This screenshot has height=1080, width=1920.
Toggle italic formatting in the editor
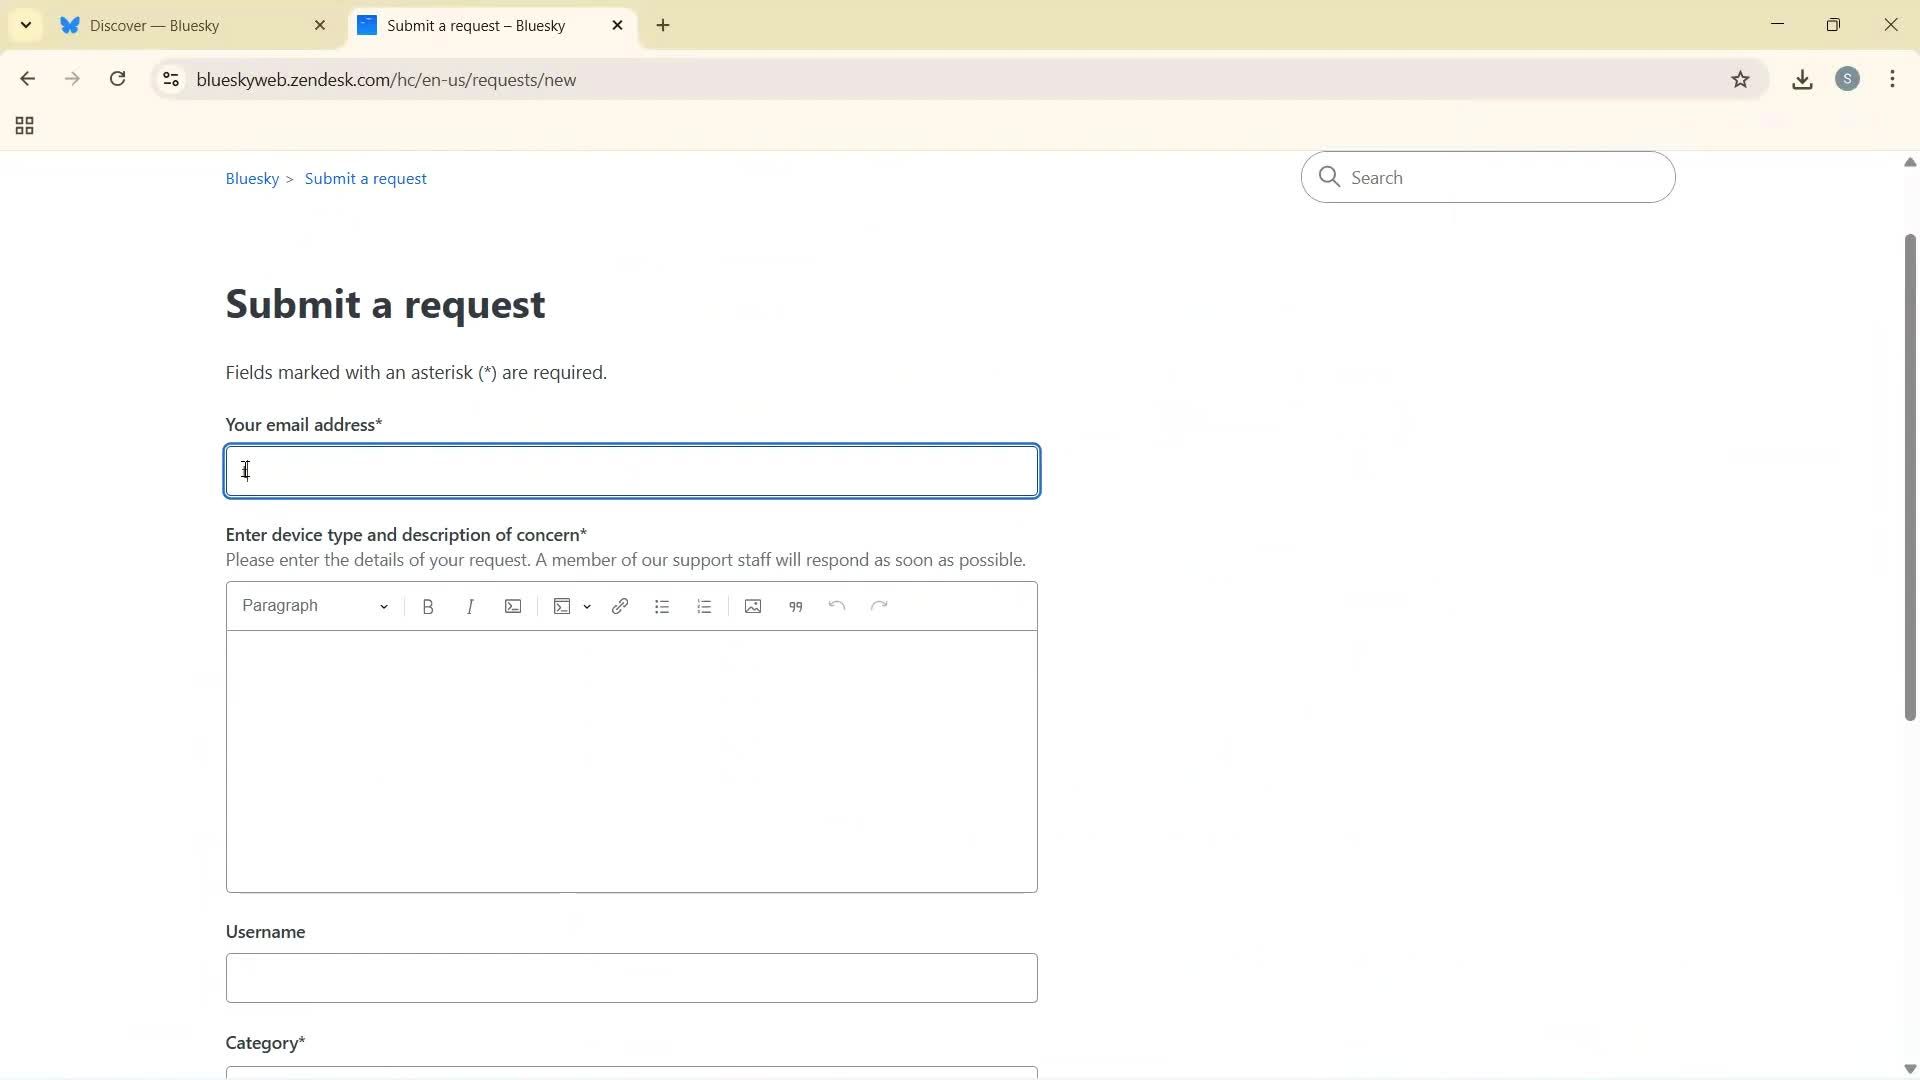[x=470, y=606]
